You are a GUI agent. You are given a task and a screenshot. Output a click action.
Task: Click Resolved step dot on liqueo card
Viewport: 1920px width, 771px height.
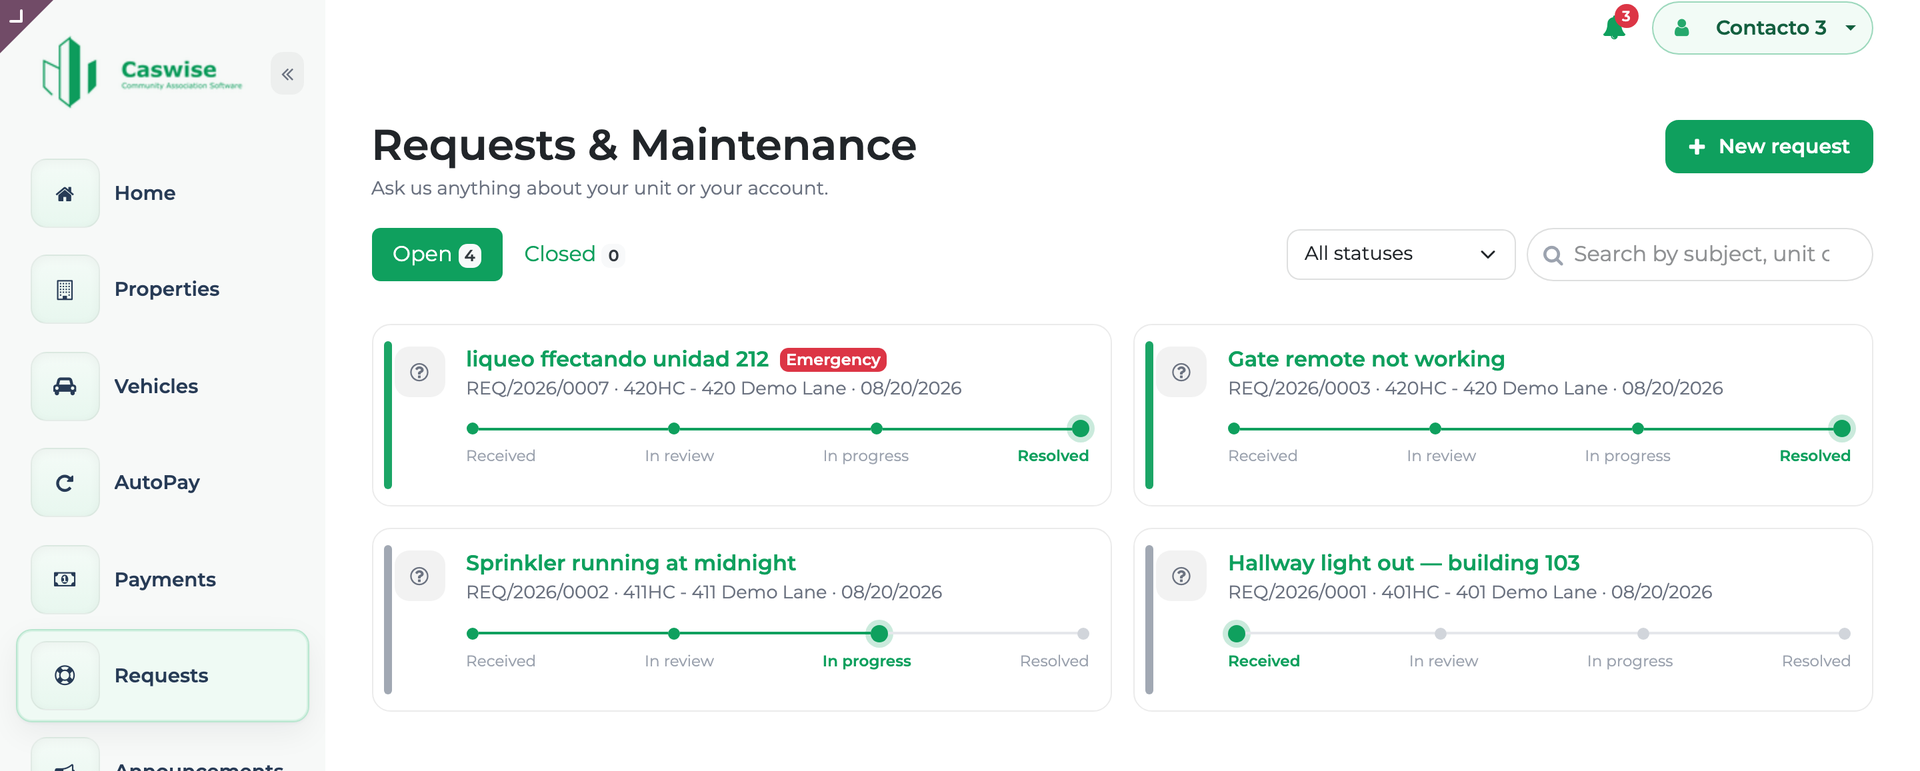pyautogui.click(x=1080, y=429)
